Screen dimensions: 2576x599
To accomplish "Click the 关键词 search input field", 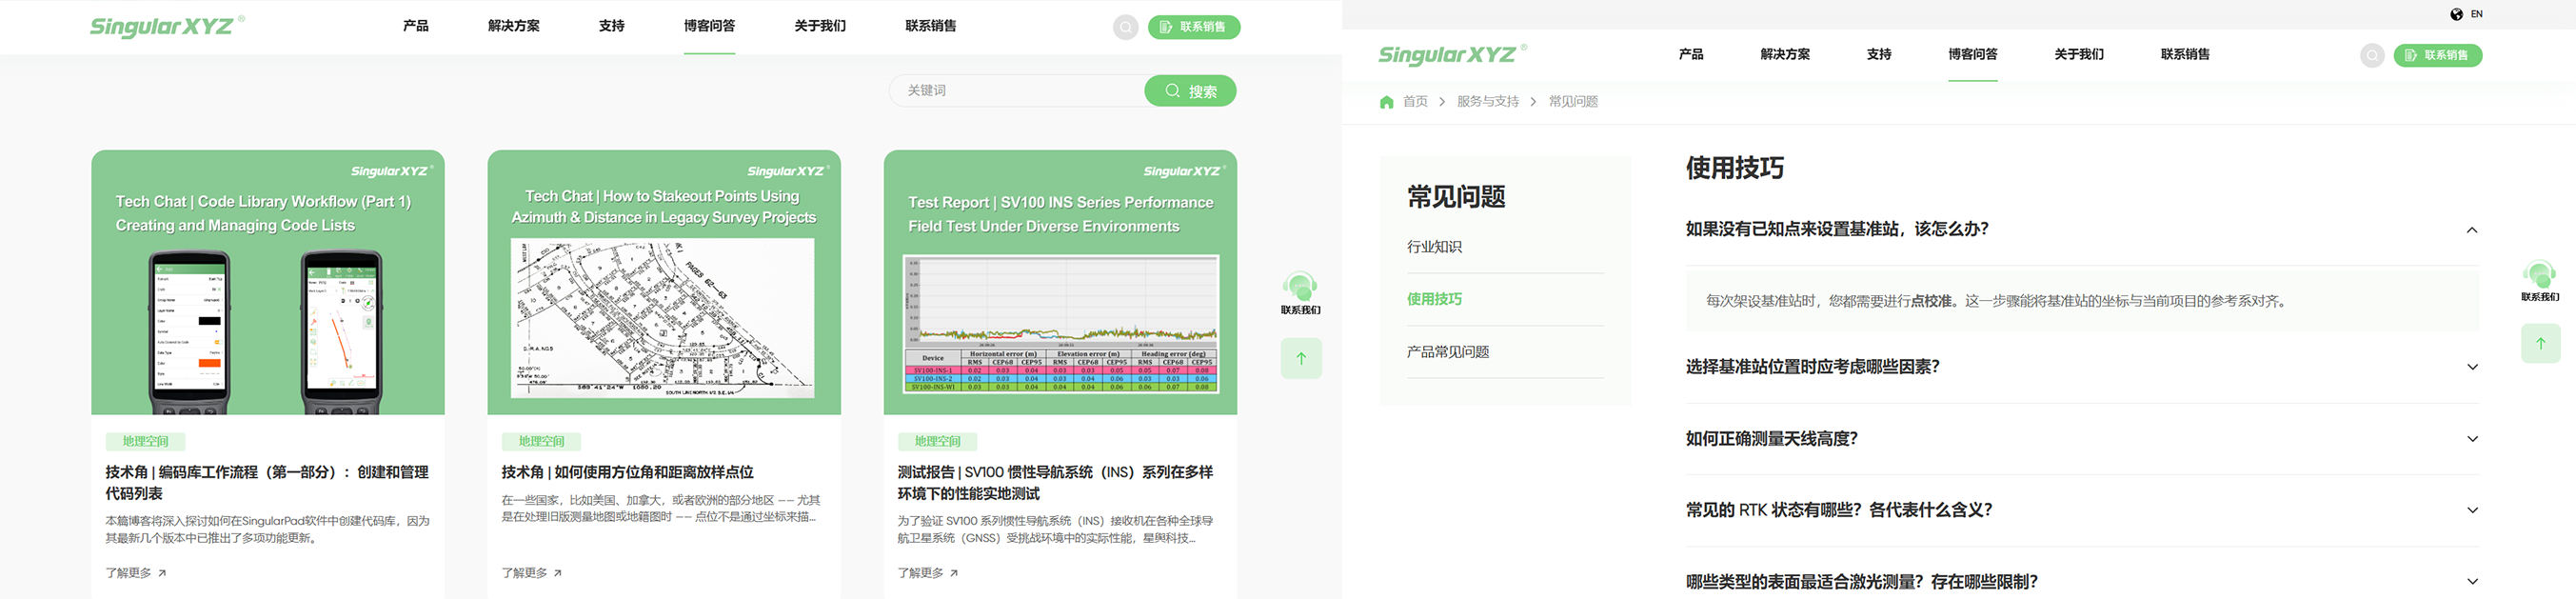I will click(1015, 91).
